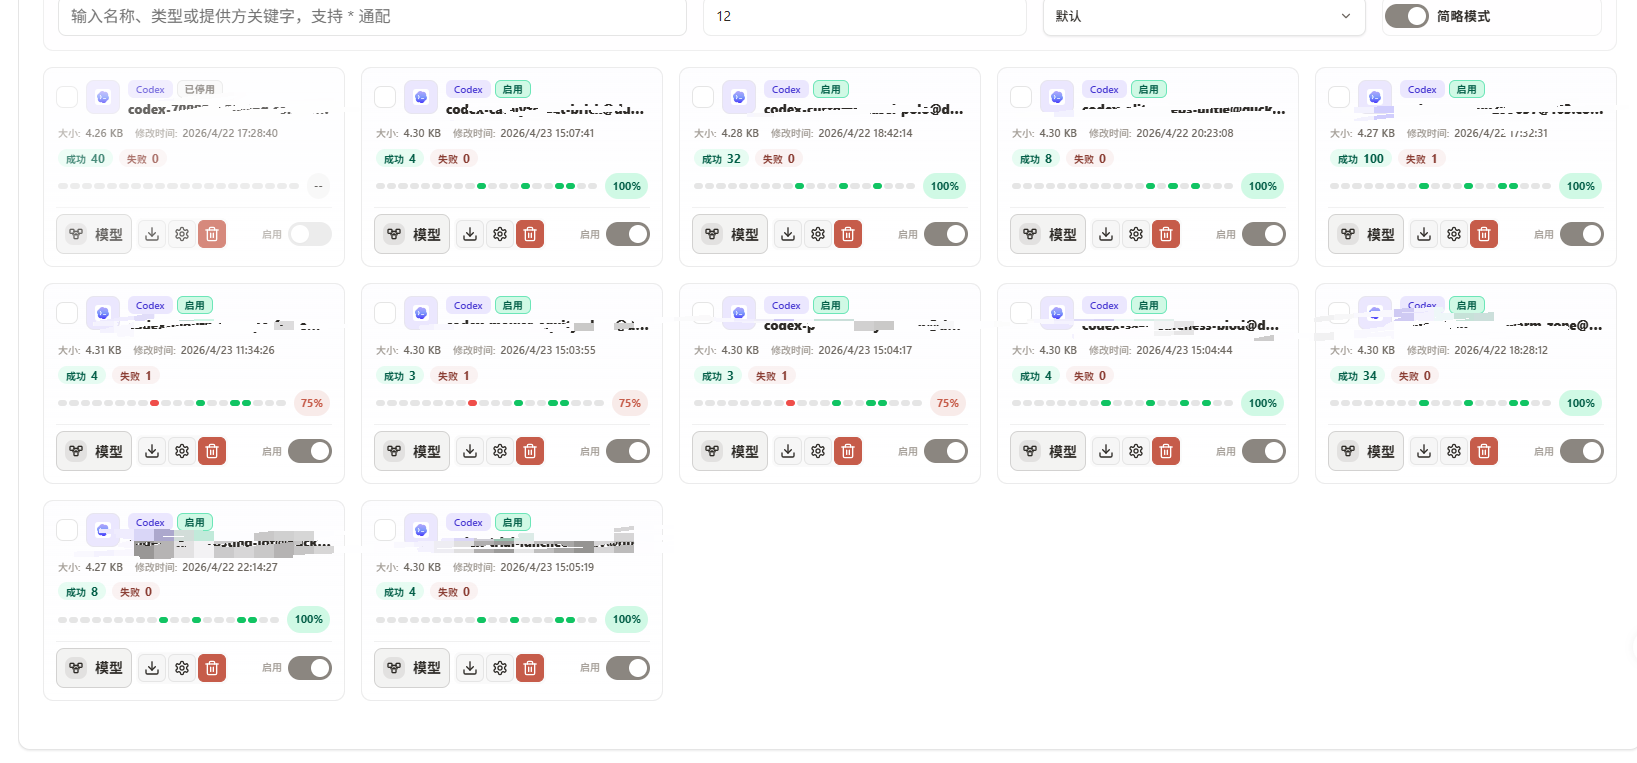Click the 已停用 tag on the first card
Image resolution: width=1637 pixels, height=763 pixels.
[x=200, y=89]
